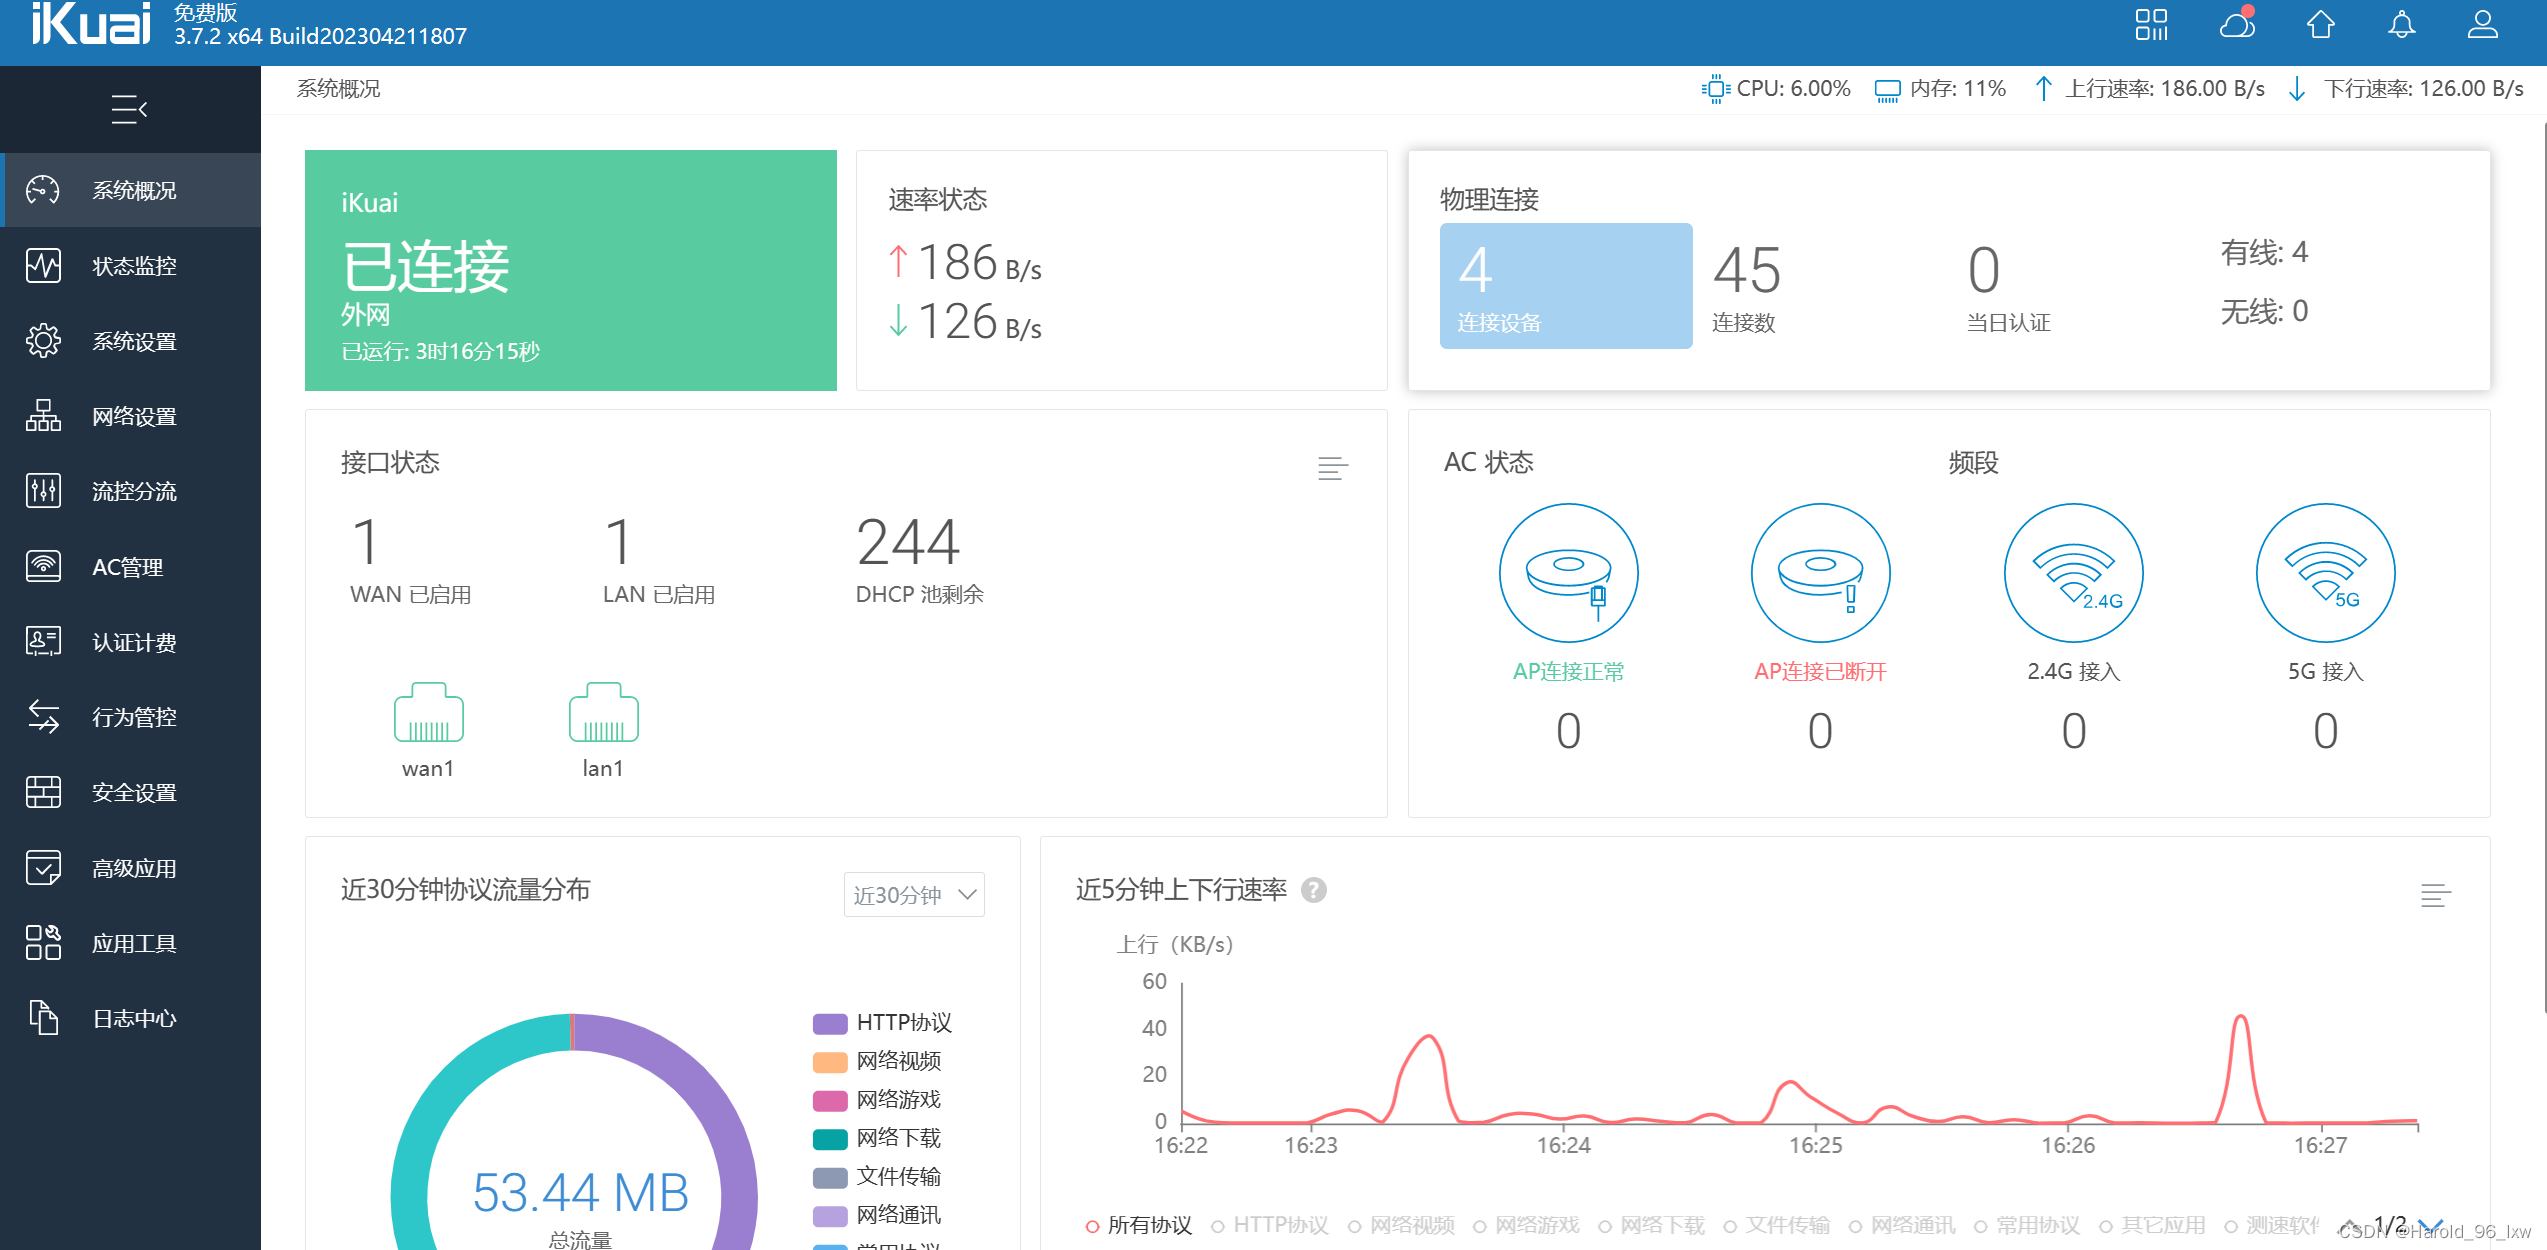Click the 网络下载 teal swatch in donut legend
This screenshot has width=2547, height=1250.
(830, 1139)
